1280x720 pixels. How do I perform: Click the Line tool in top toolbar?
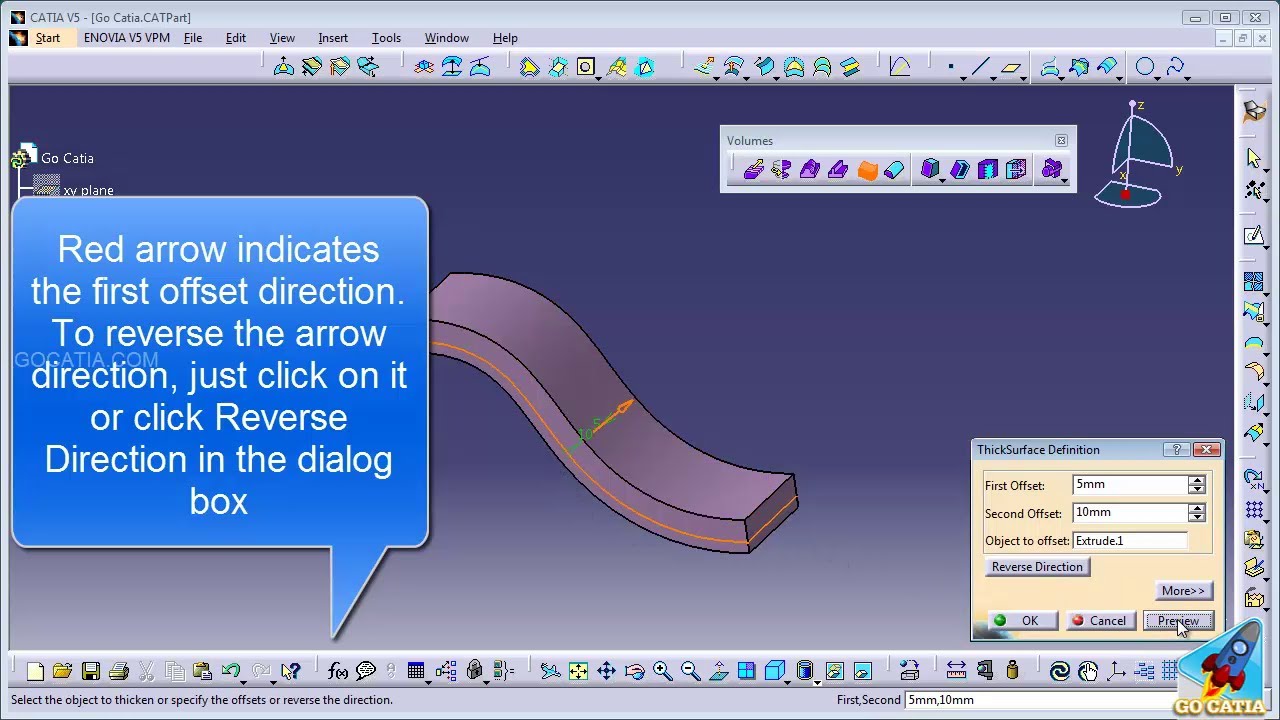(x=980, y=67)
